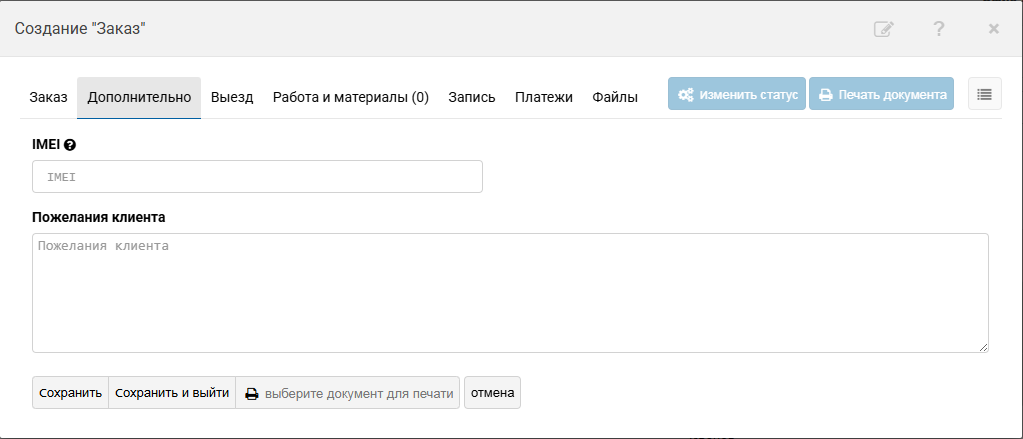Viewport: 1023px width, 439px height.
Task: Switch to the Запись tab
Action: pyautogui.click(x=472, y=98)
